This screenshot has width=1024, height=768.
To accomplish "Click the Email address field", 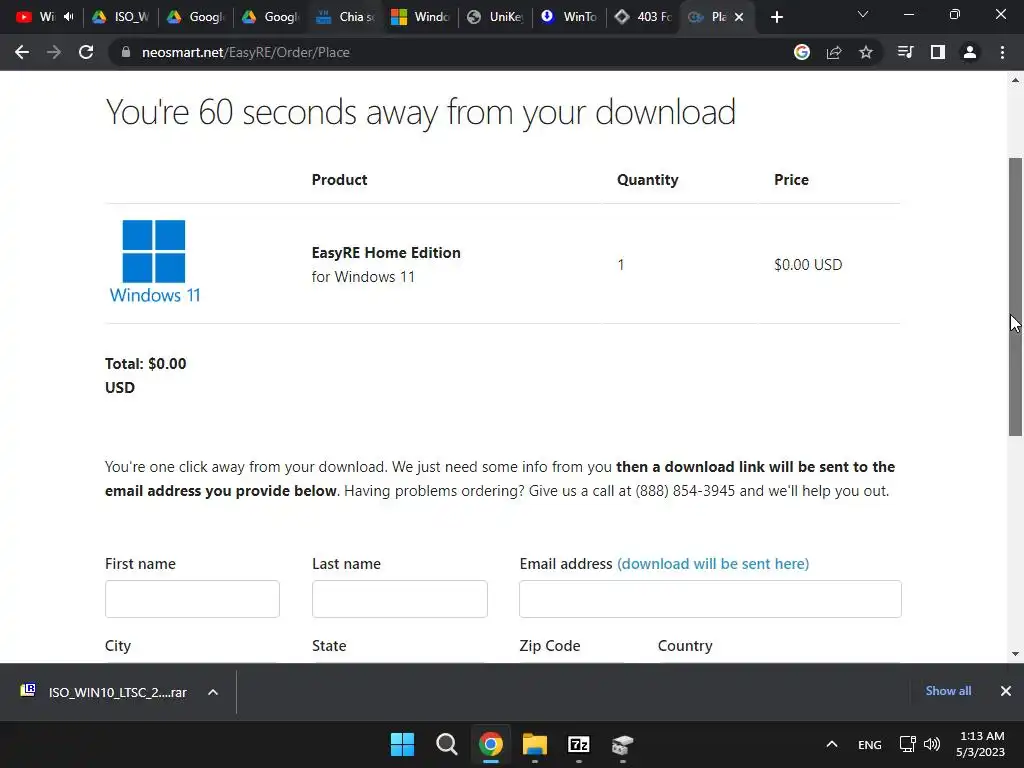I will click(710, 599).
